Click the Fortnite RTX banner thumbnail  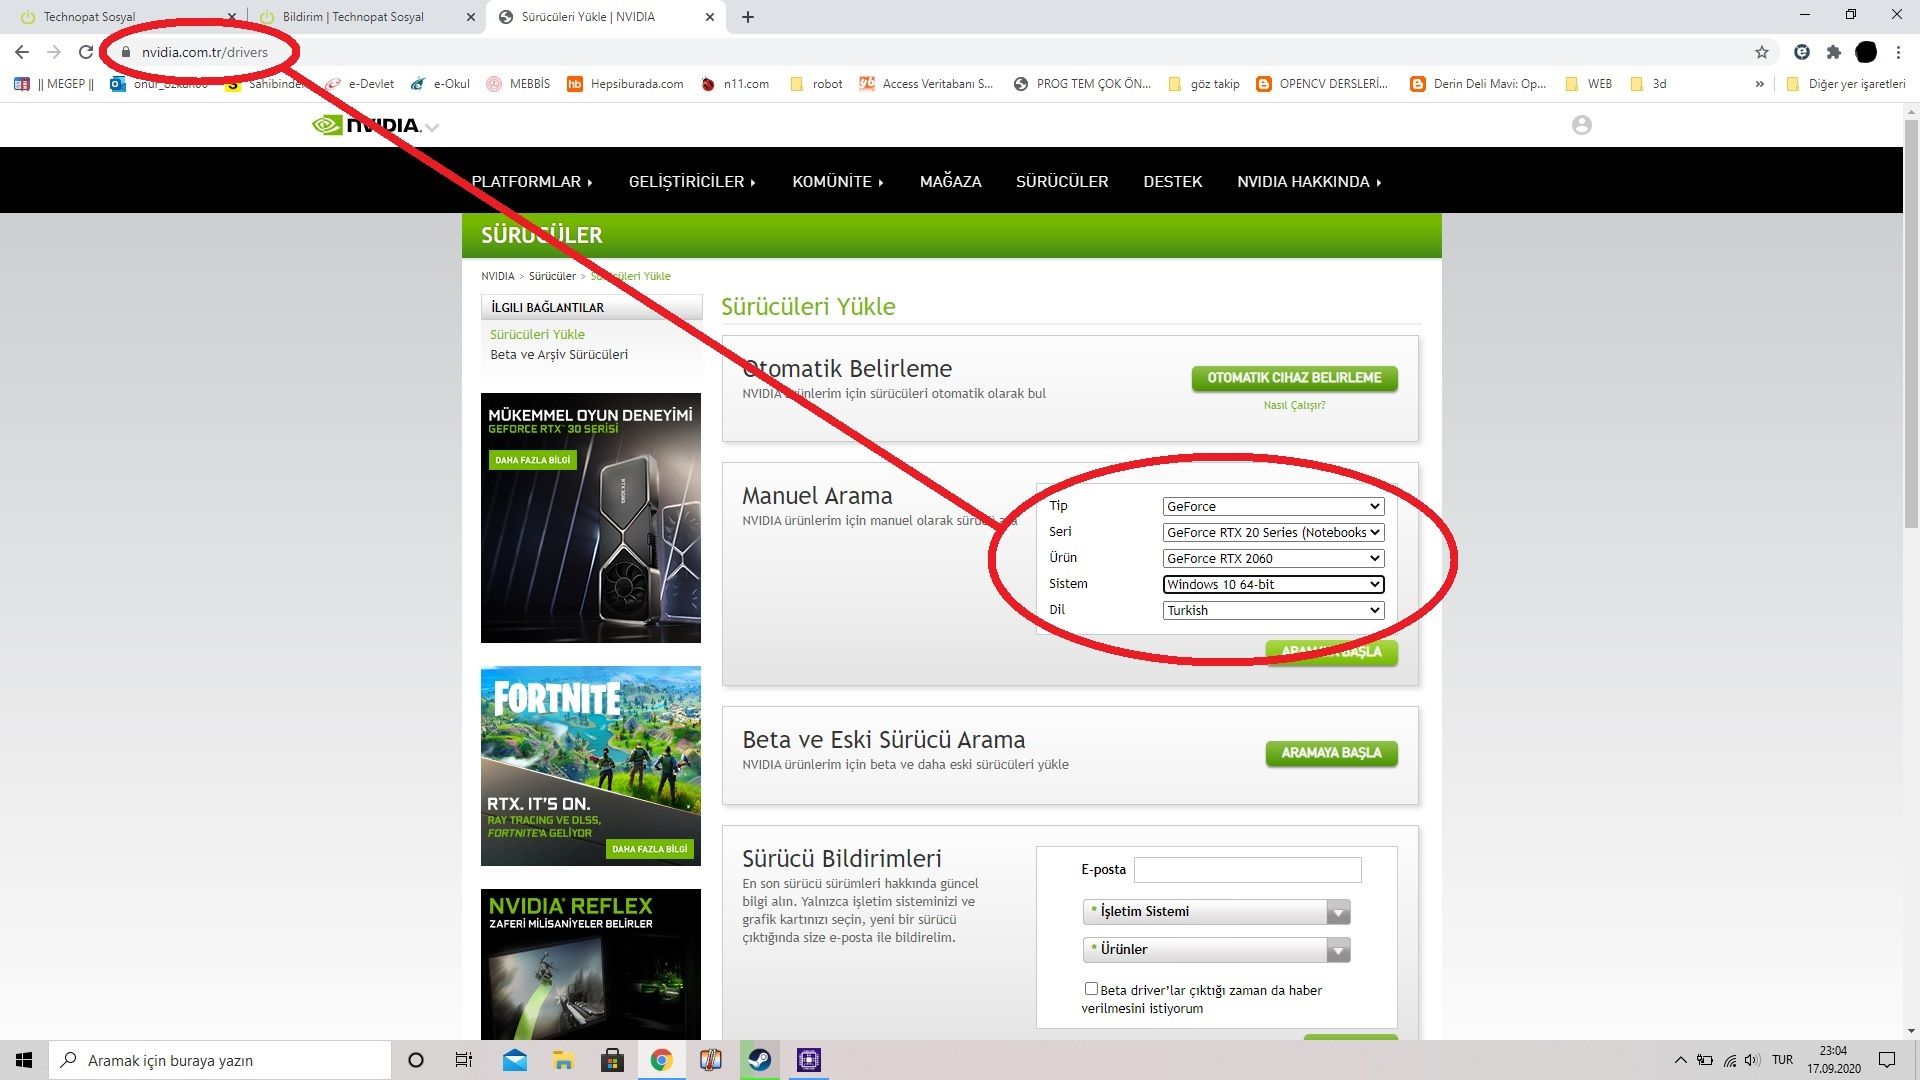[590, 765]
